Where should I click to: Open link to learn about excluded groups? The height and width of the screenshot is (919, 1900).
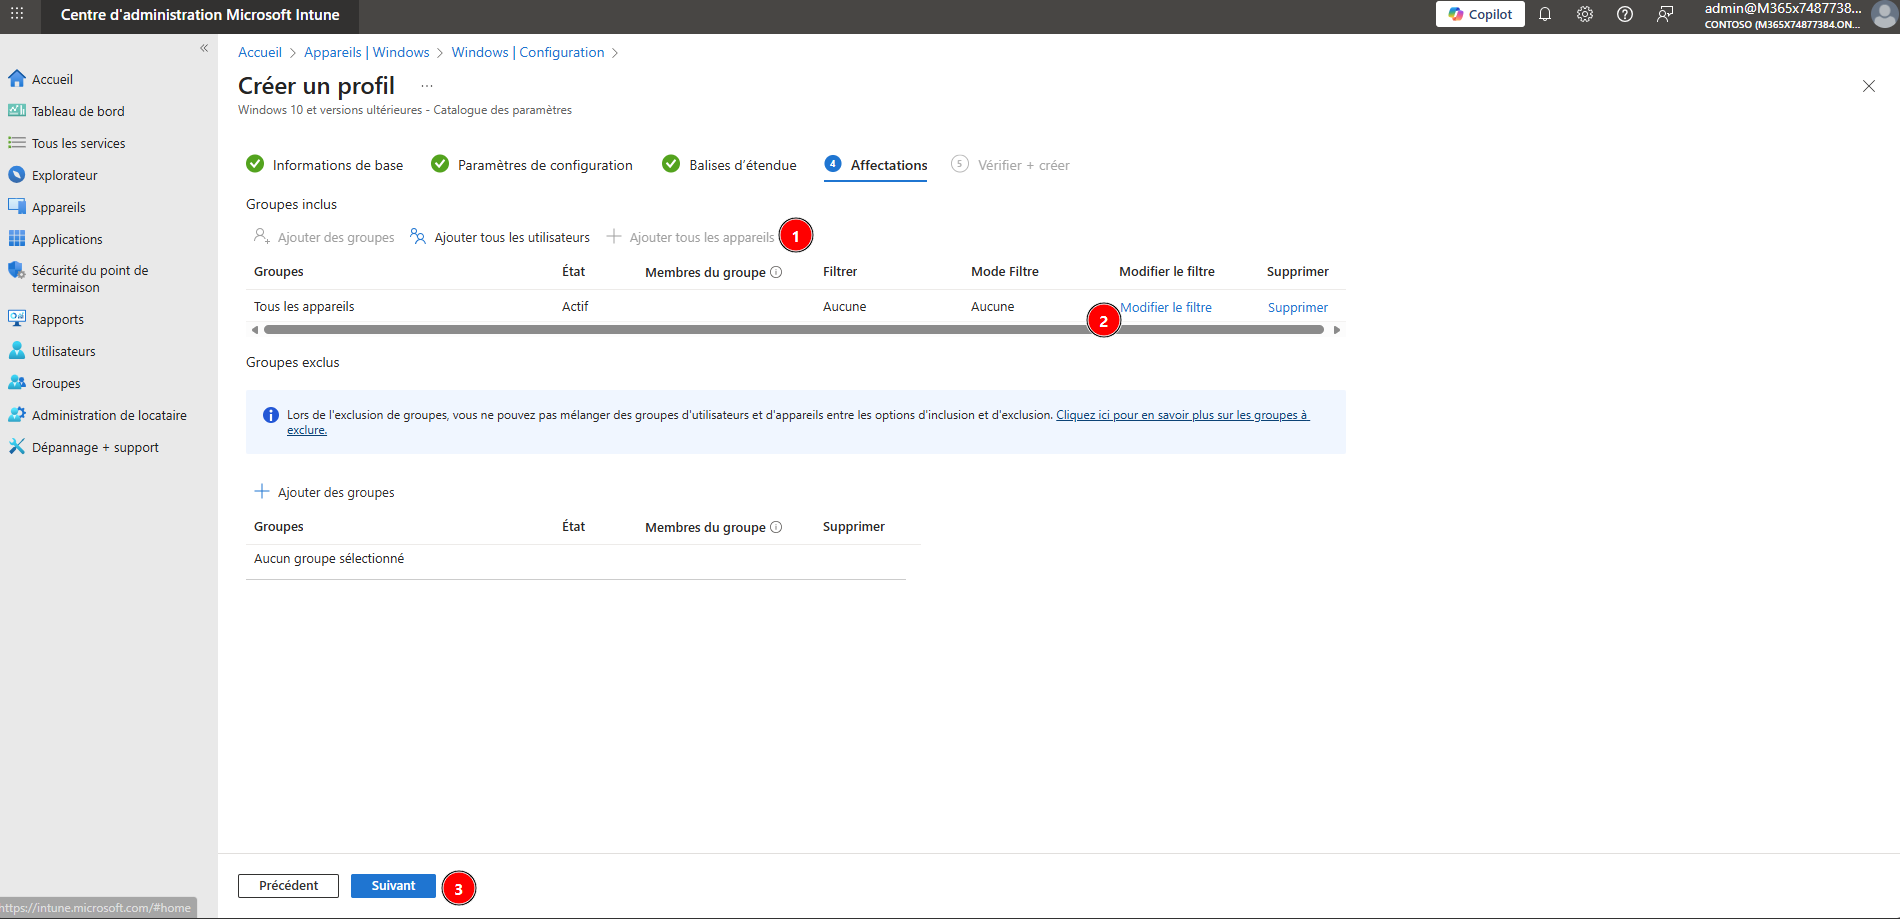[x=1182, y=415]
